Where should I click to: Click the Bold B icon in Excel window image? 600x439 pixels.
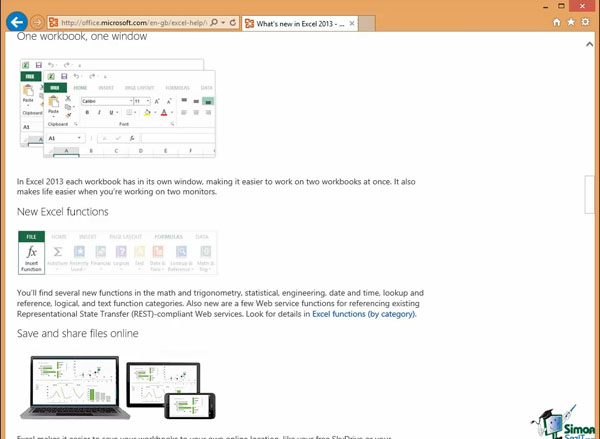tap(87, 112)
